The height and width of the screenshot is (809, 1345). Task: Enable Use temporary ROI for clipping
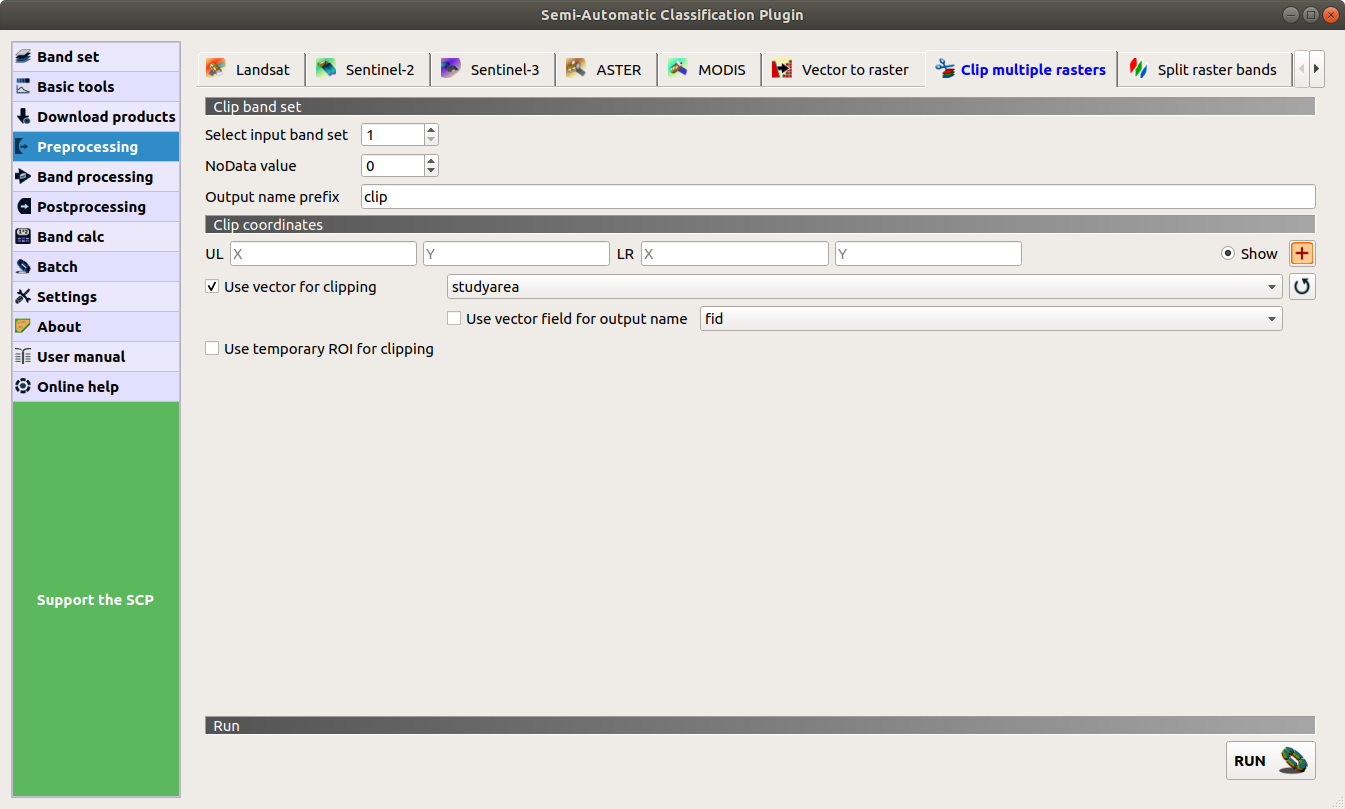tap(212, 349)
